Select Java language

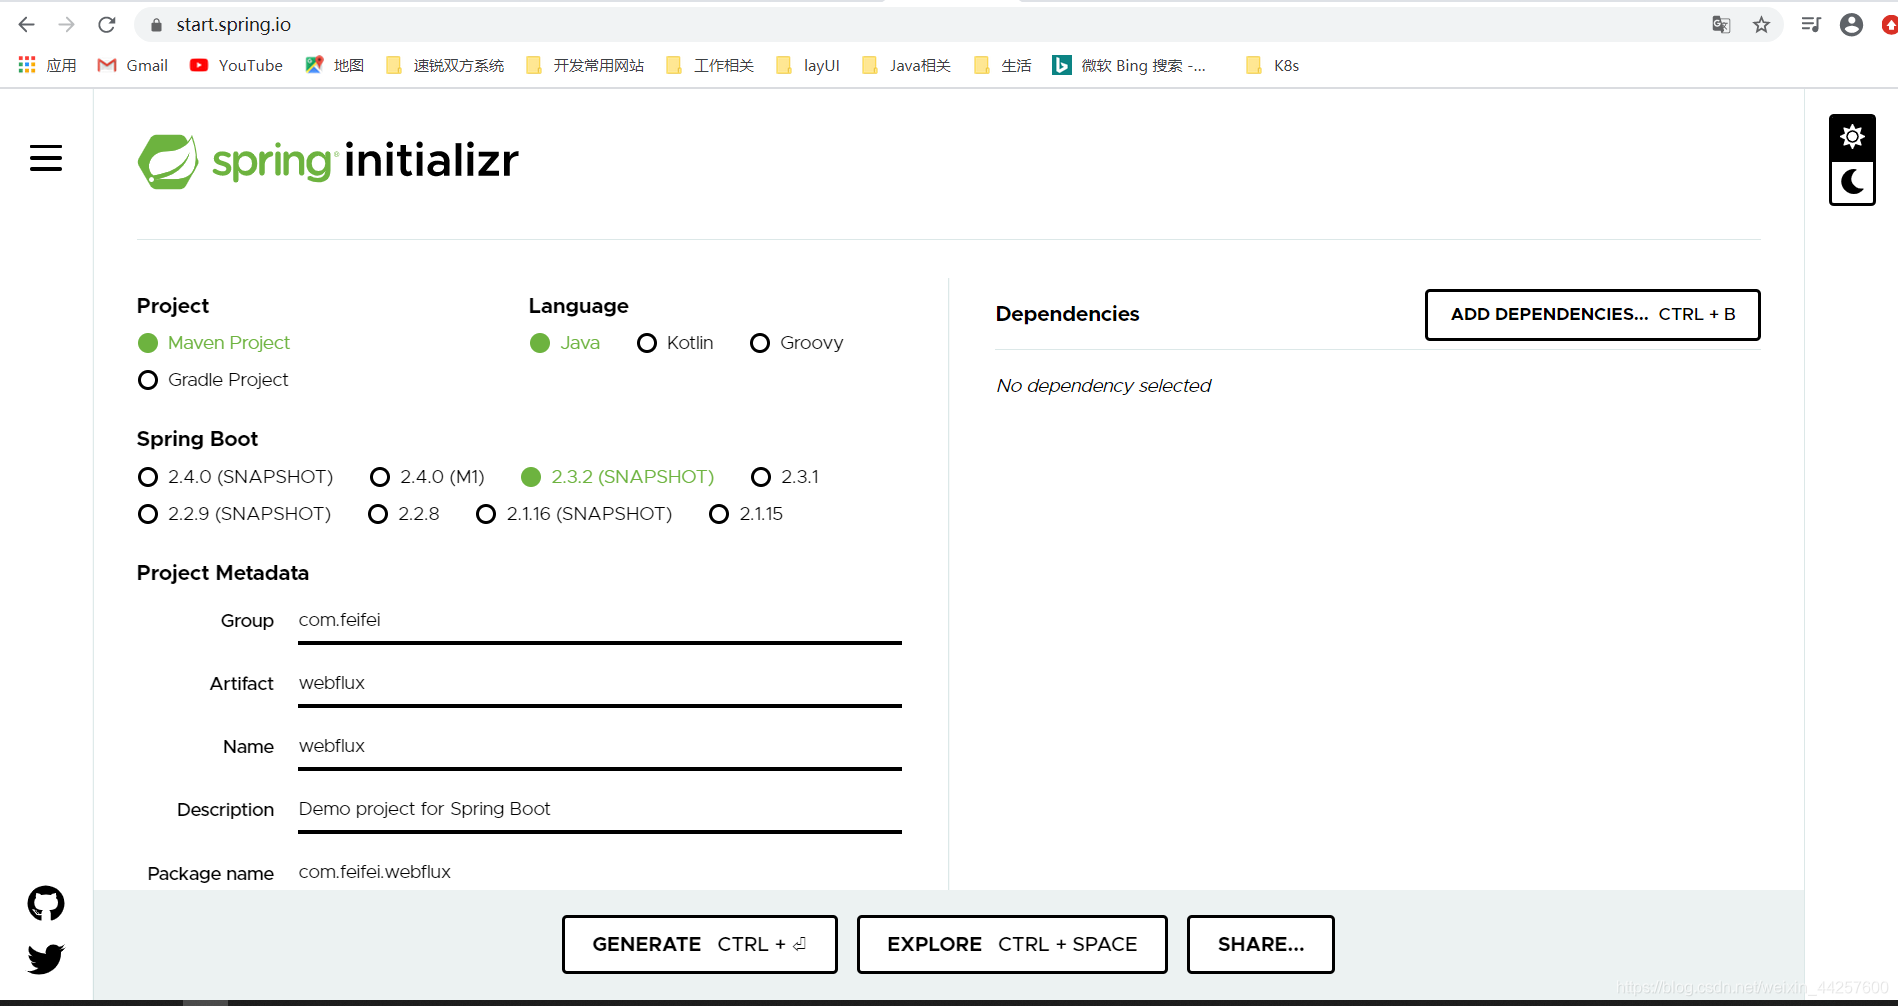(x=565, y=343)
